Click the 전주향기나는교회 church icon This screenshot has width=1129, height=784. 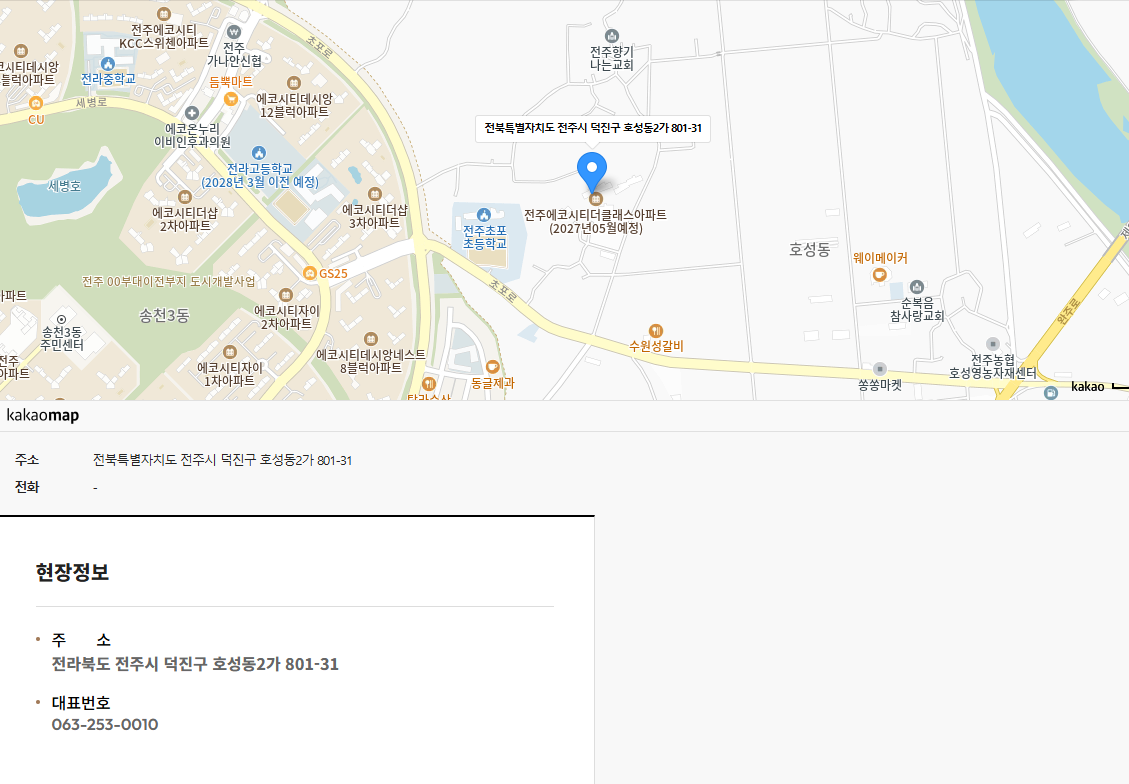pyautogui.click(x=611, y=36)
